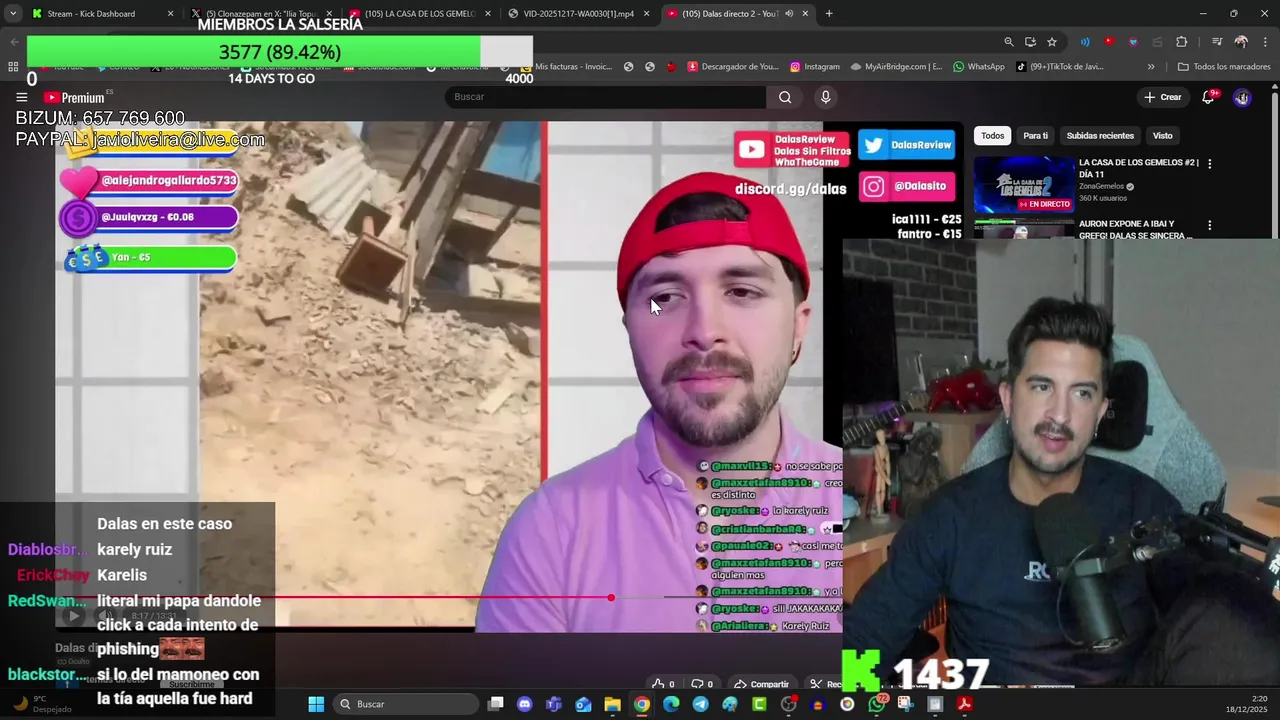Open the Instagram bookmark
The height and width of the screenshot is (720, 1280).
click(815, 67)
